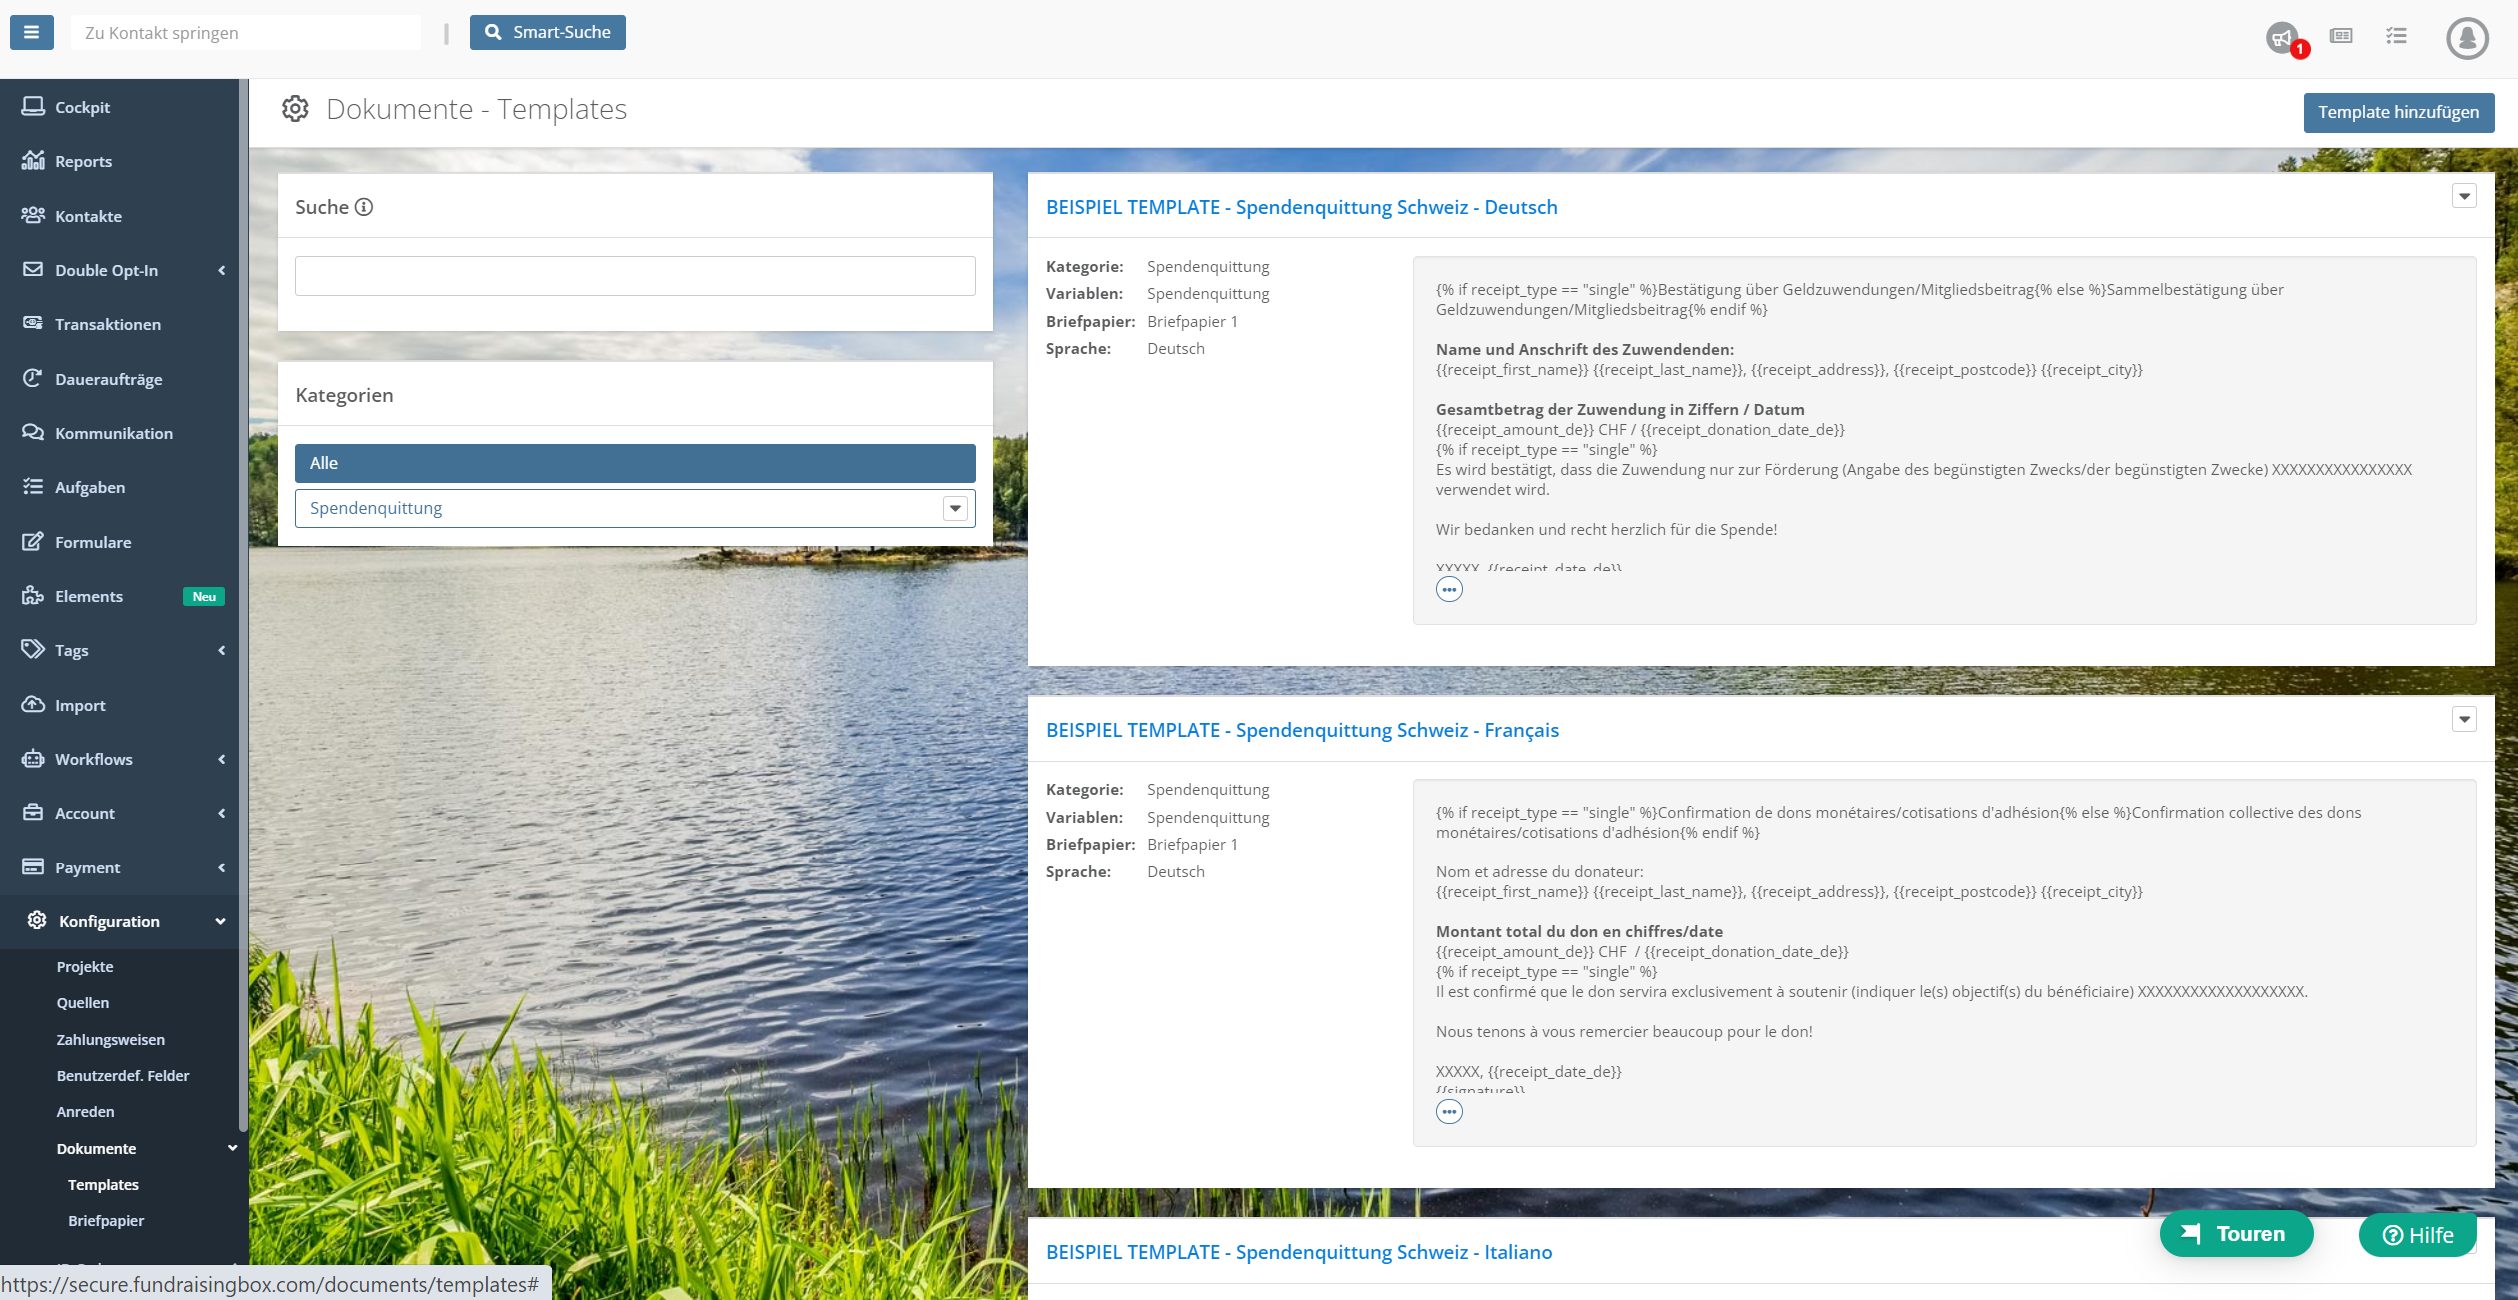Open the Spendenquittung category dropdown arrow

tap(955, 508)
